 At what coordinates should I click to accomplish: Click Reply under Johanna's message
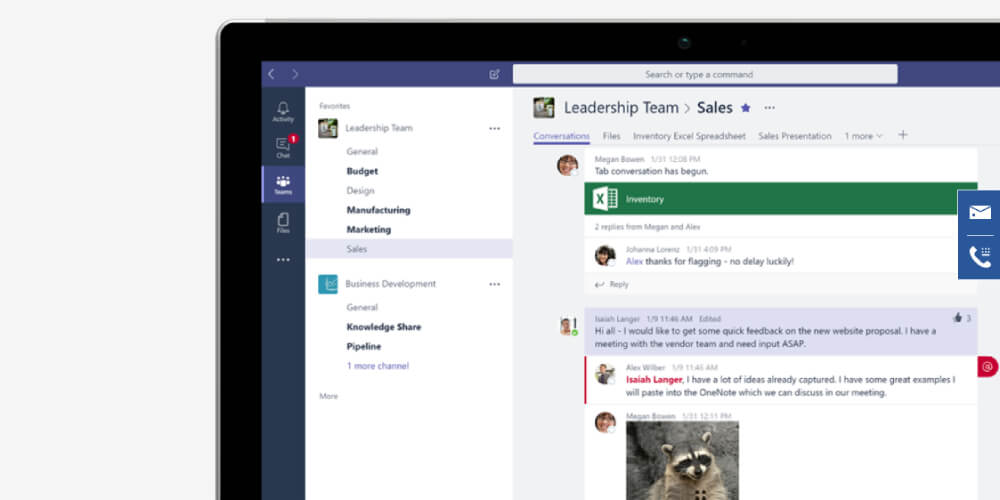tap(612, 284)
